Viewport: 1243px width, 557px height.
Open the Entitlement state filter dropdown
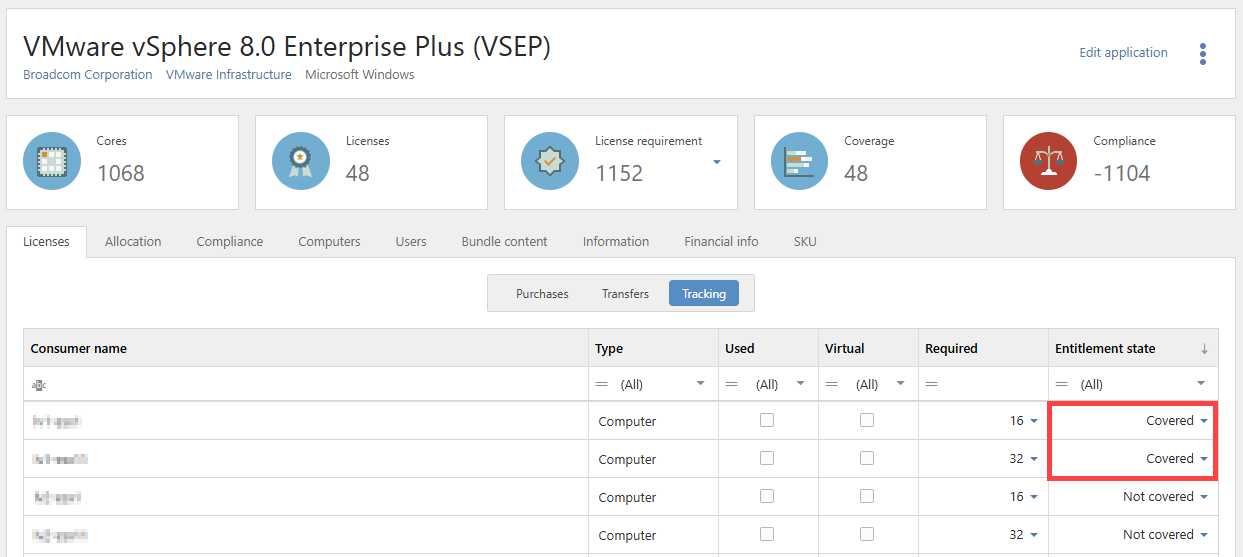point(1201,384)
